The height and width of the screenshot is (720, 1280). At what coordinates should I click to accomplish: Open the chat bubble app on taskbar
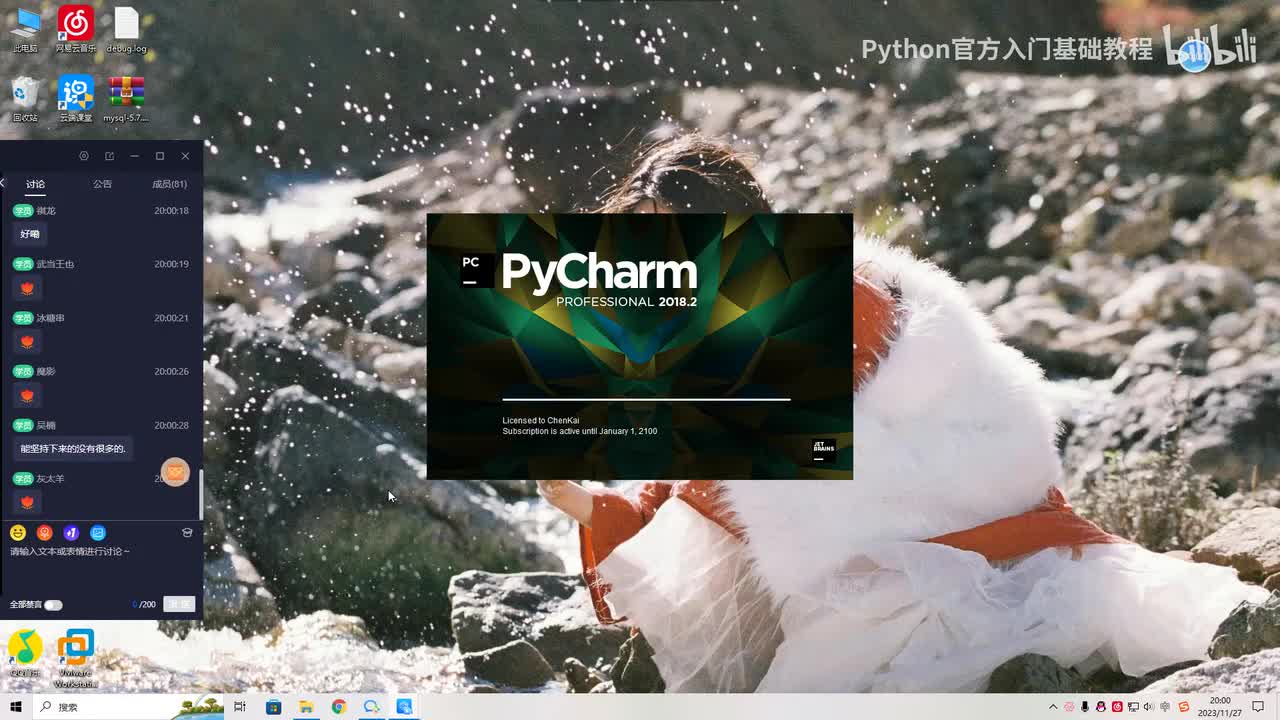point(372,707)
